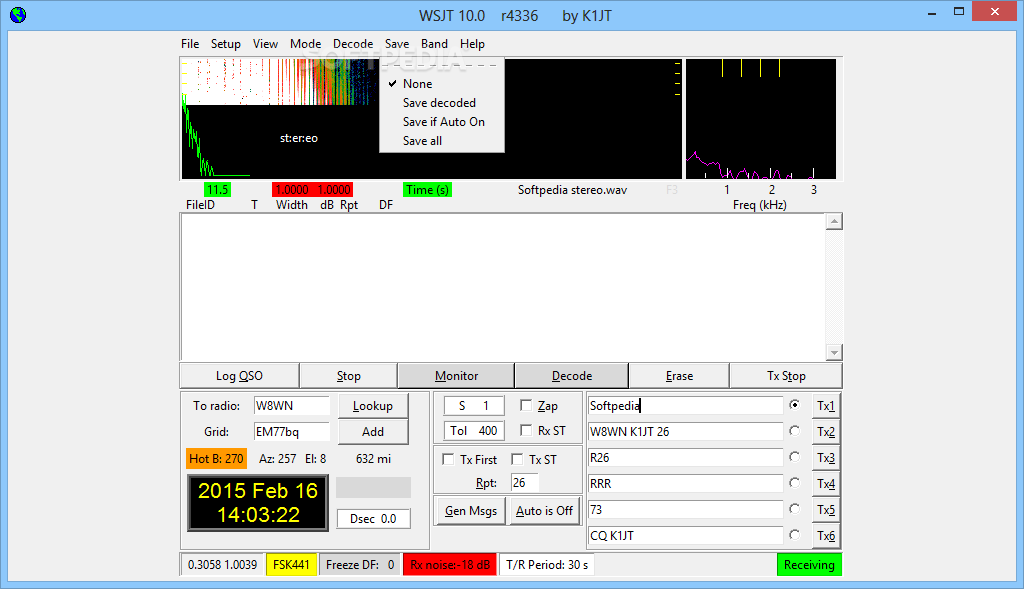Select radio button for CQ K1JT message
The height and width of the screenshot is (589, 1024).
[794, 535]
